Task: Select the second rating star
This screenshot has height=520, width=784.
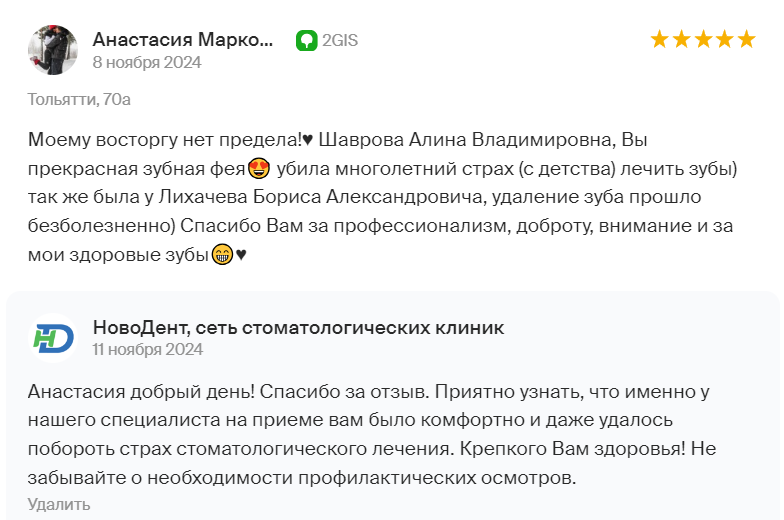Action: point(682,39)
